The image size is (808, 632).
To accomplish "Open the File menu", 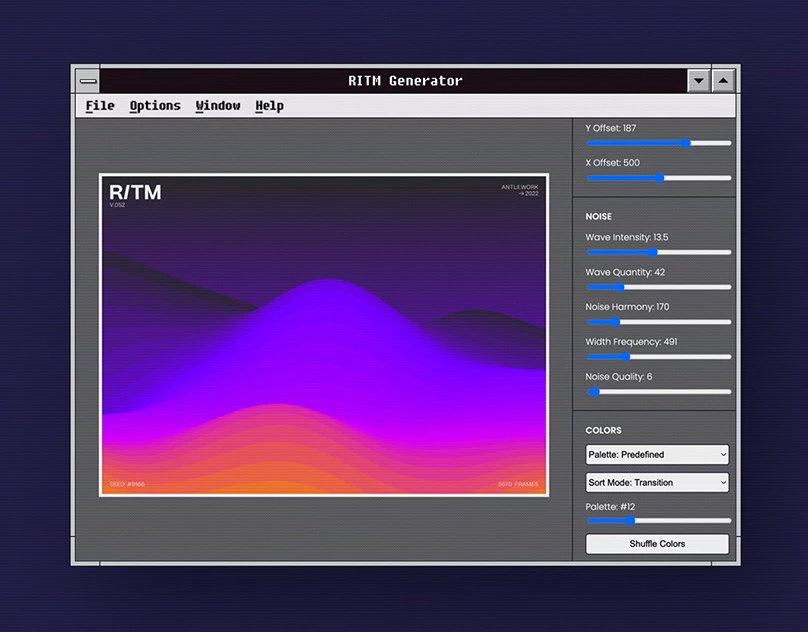I will click(100, 106).
